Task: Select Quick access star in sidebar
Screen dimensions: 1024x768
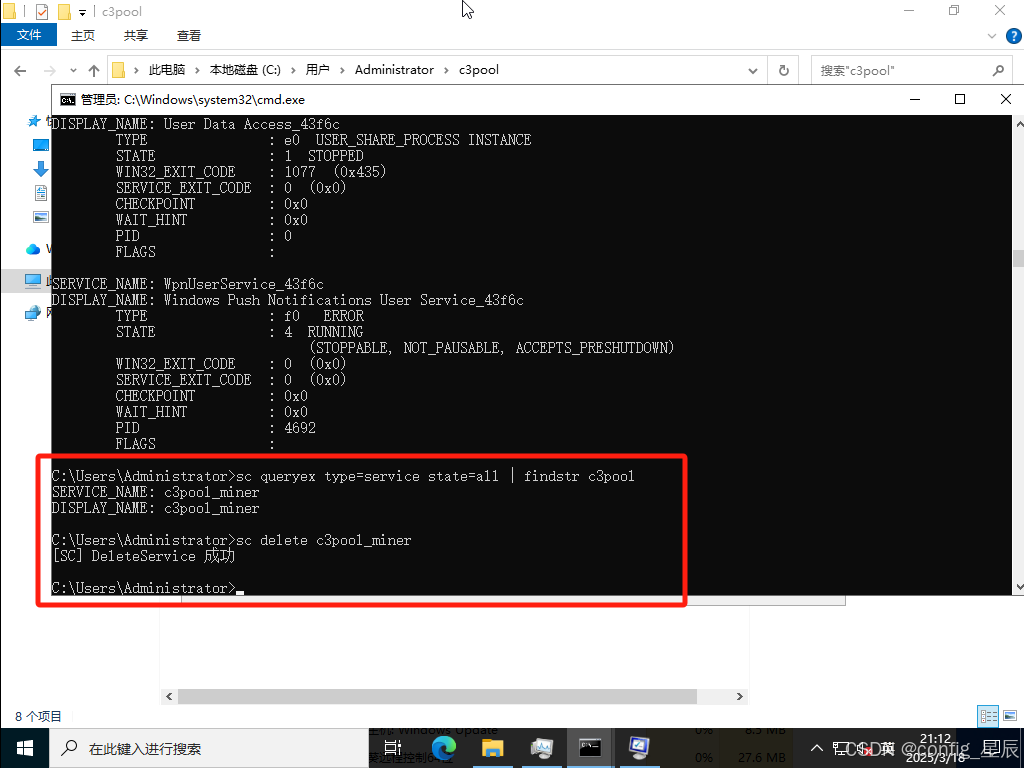Action: pos(34,121)
